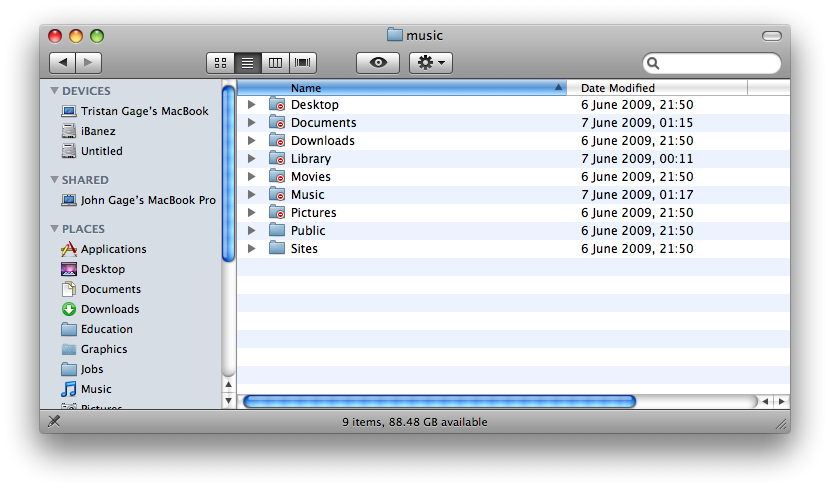Click customize icon in status bar
The image size is (830, 488).
pyautogui.click(x=54, y=421)
